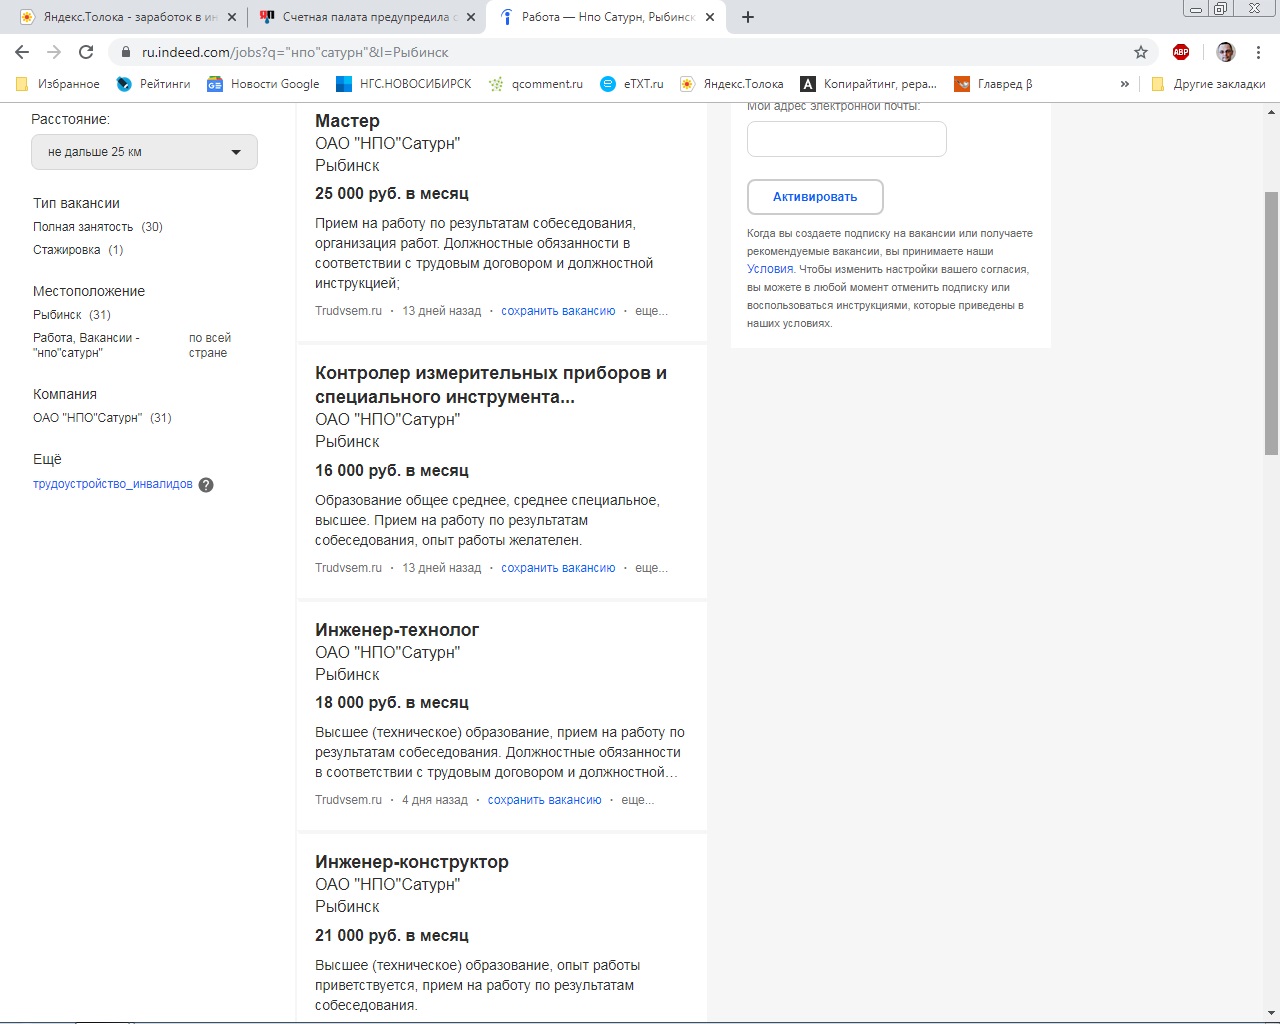This screenshot has height=1024, width=1280.
Task: Open the Контролер измерительных приборов job listing
Action: click(491, 385)
